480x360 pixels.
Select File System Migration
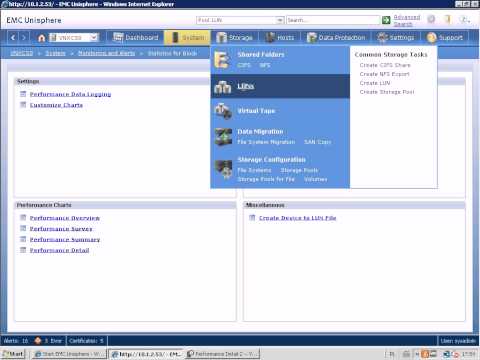pyautogui.click(x=266, y=142)
